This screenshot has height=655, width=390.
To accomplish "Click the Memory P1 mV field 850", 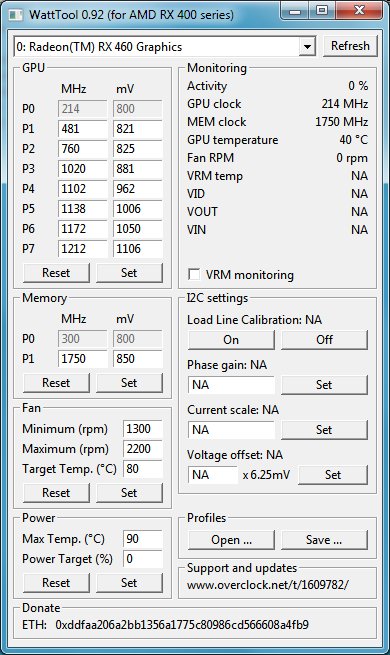I will click(x=137, y=359).
